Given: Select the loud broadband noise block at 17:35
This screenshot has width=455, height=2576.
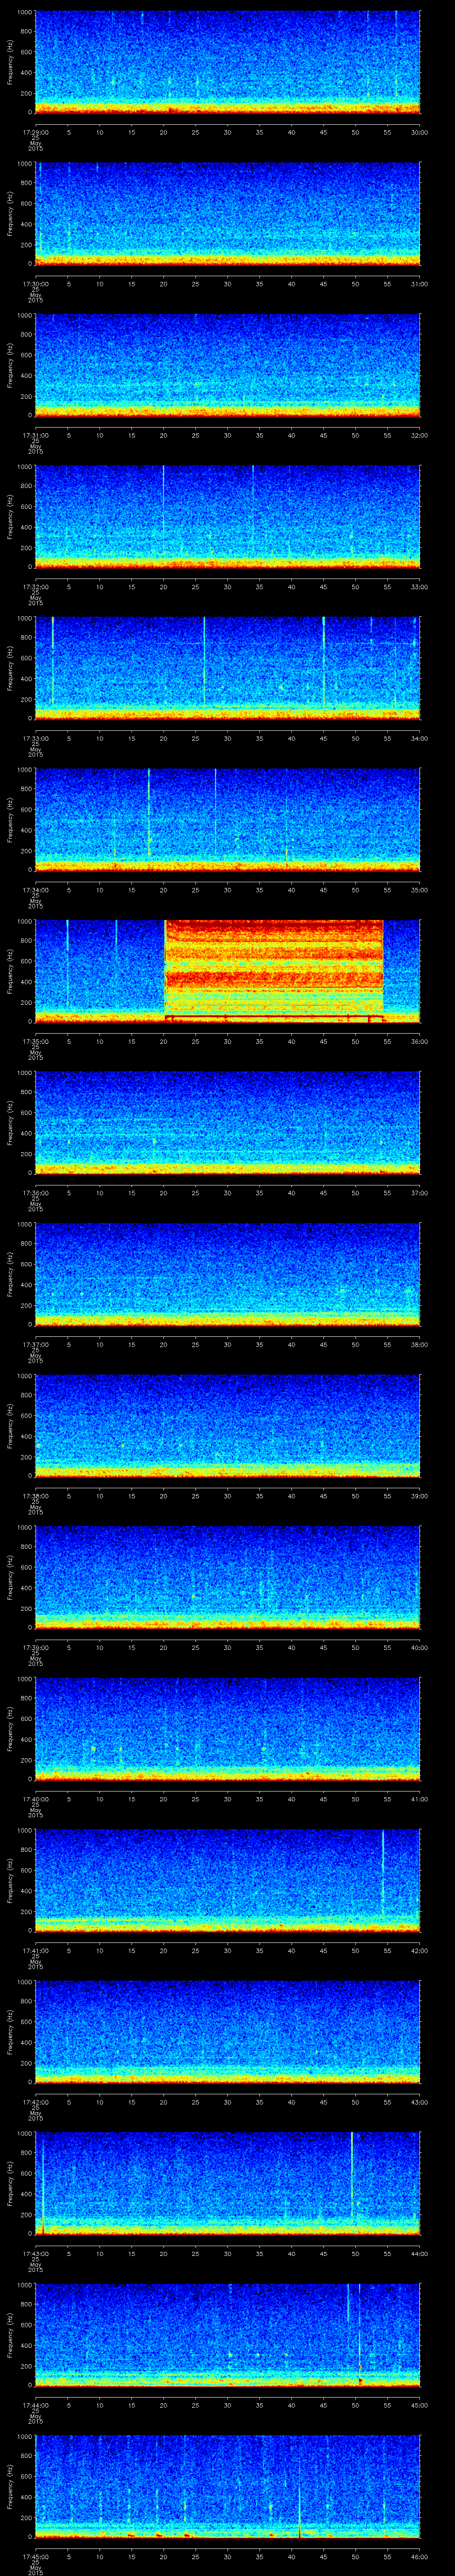Looking at the screenshot, I should 274,970.
